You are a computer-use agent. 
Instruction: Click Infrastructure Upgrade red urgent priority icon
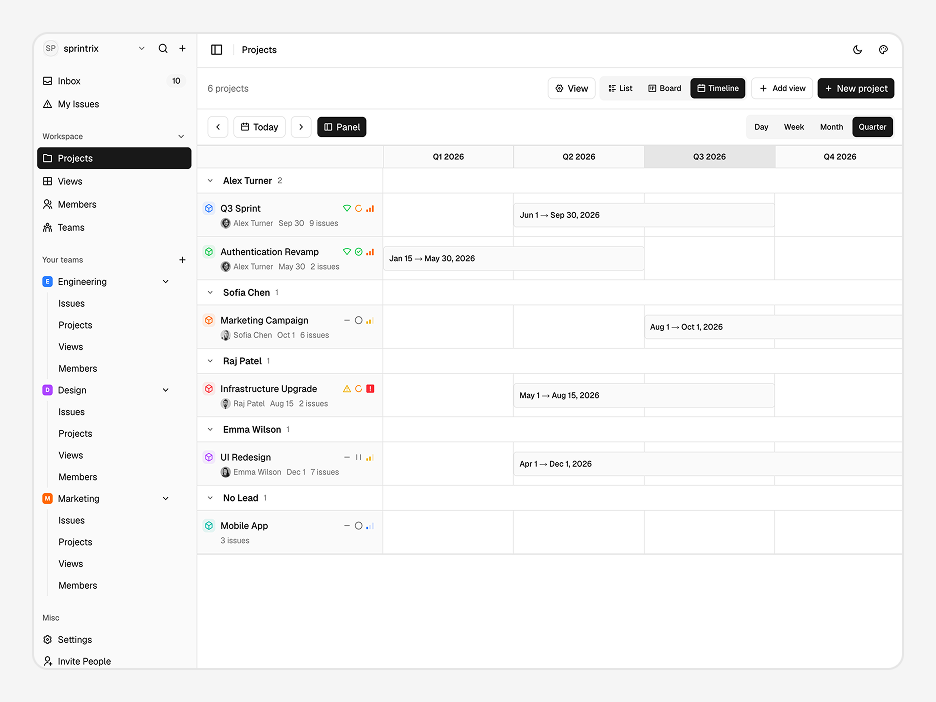[370, 389]
